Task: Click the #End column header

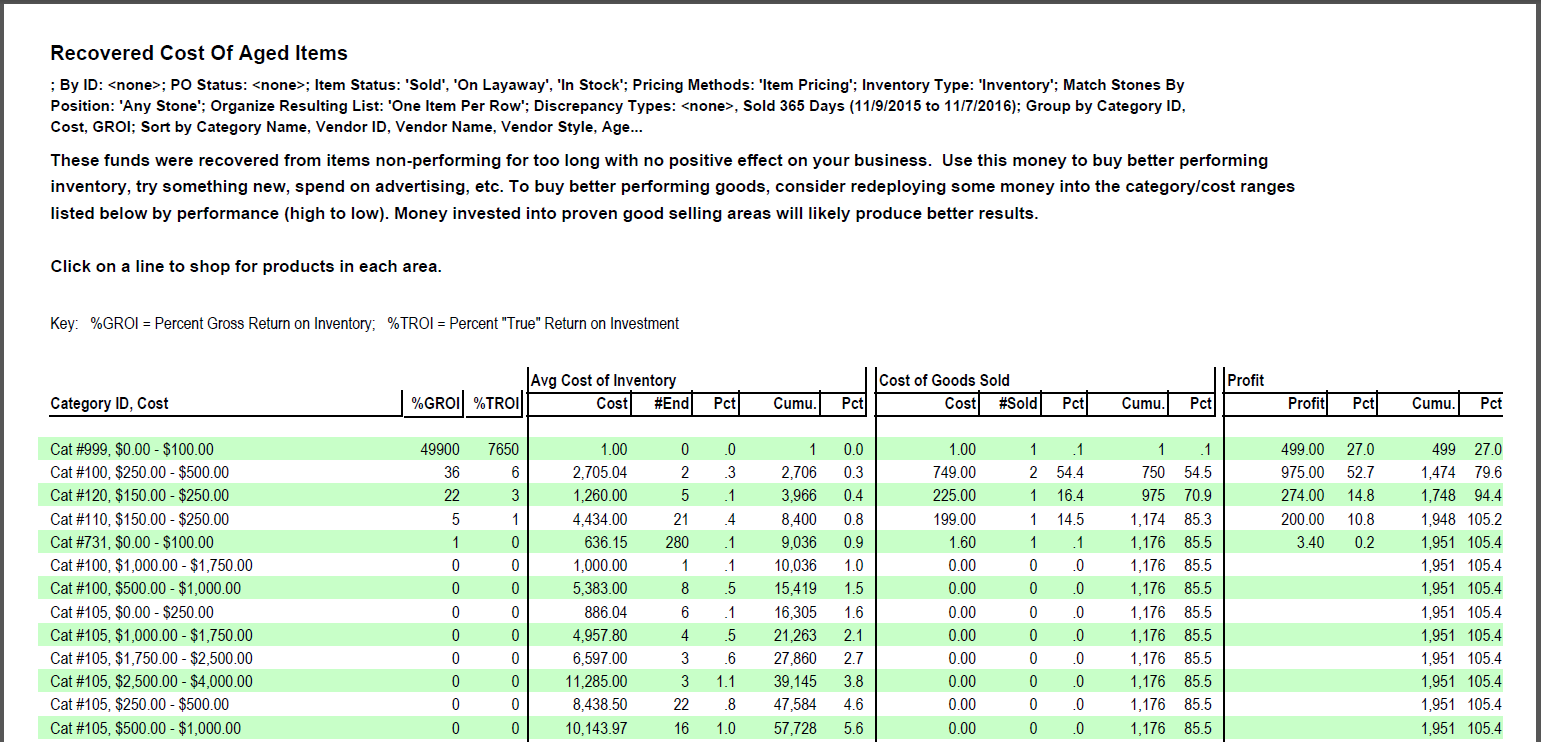Action: point(666,404)
